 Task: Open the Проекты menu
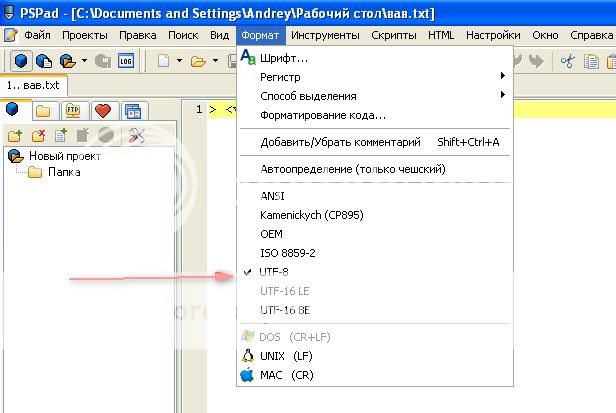85,35
